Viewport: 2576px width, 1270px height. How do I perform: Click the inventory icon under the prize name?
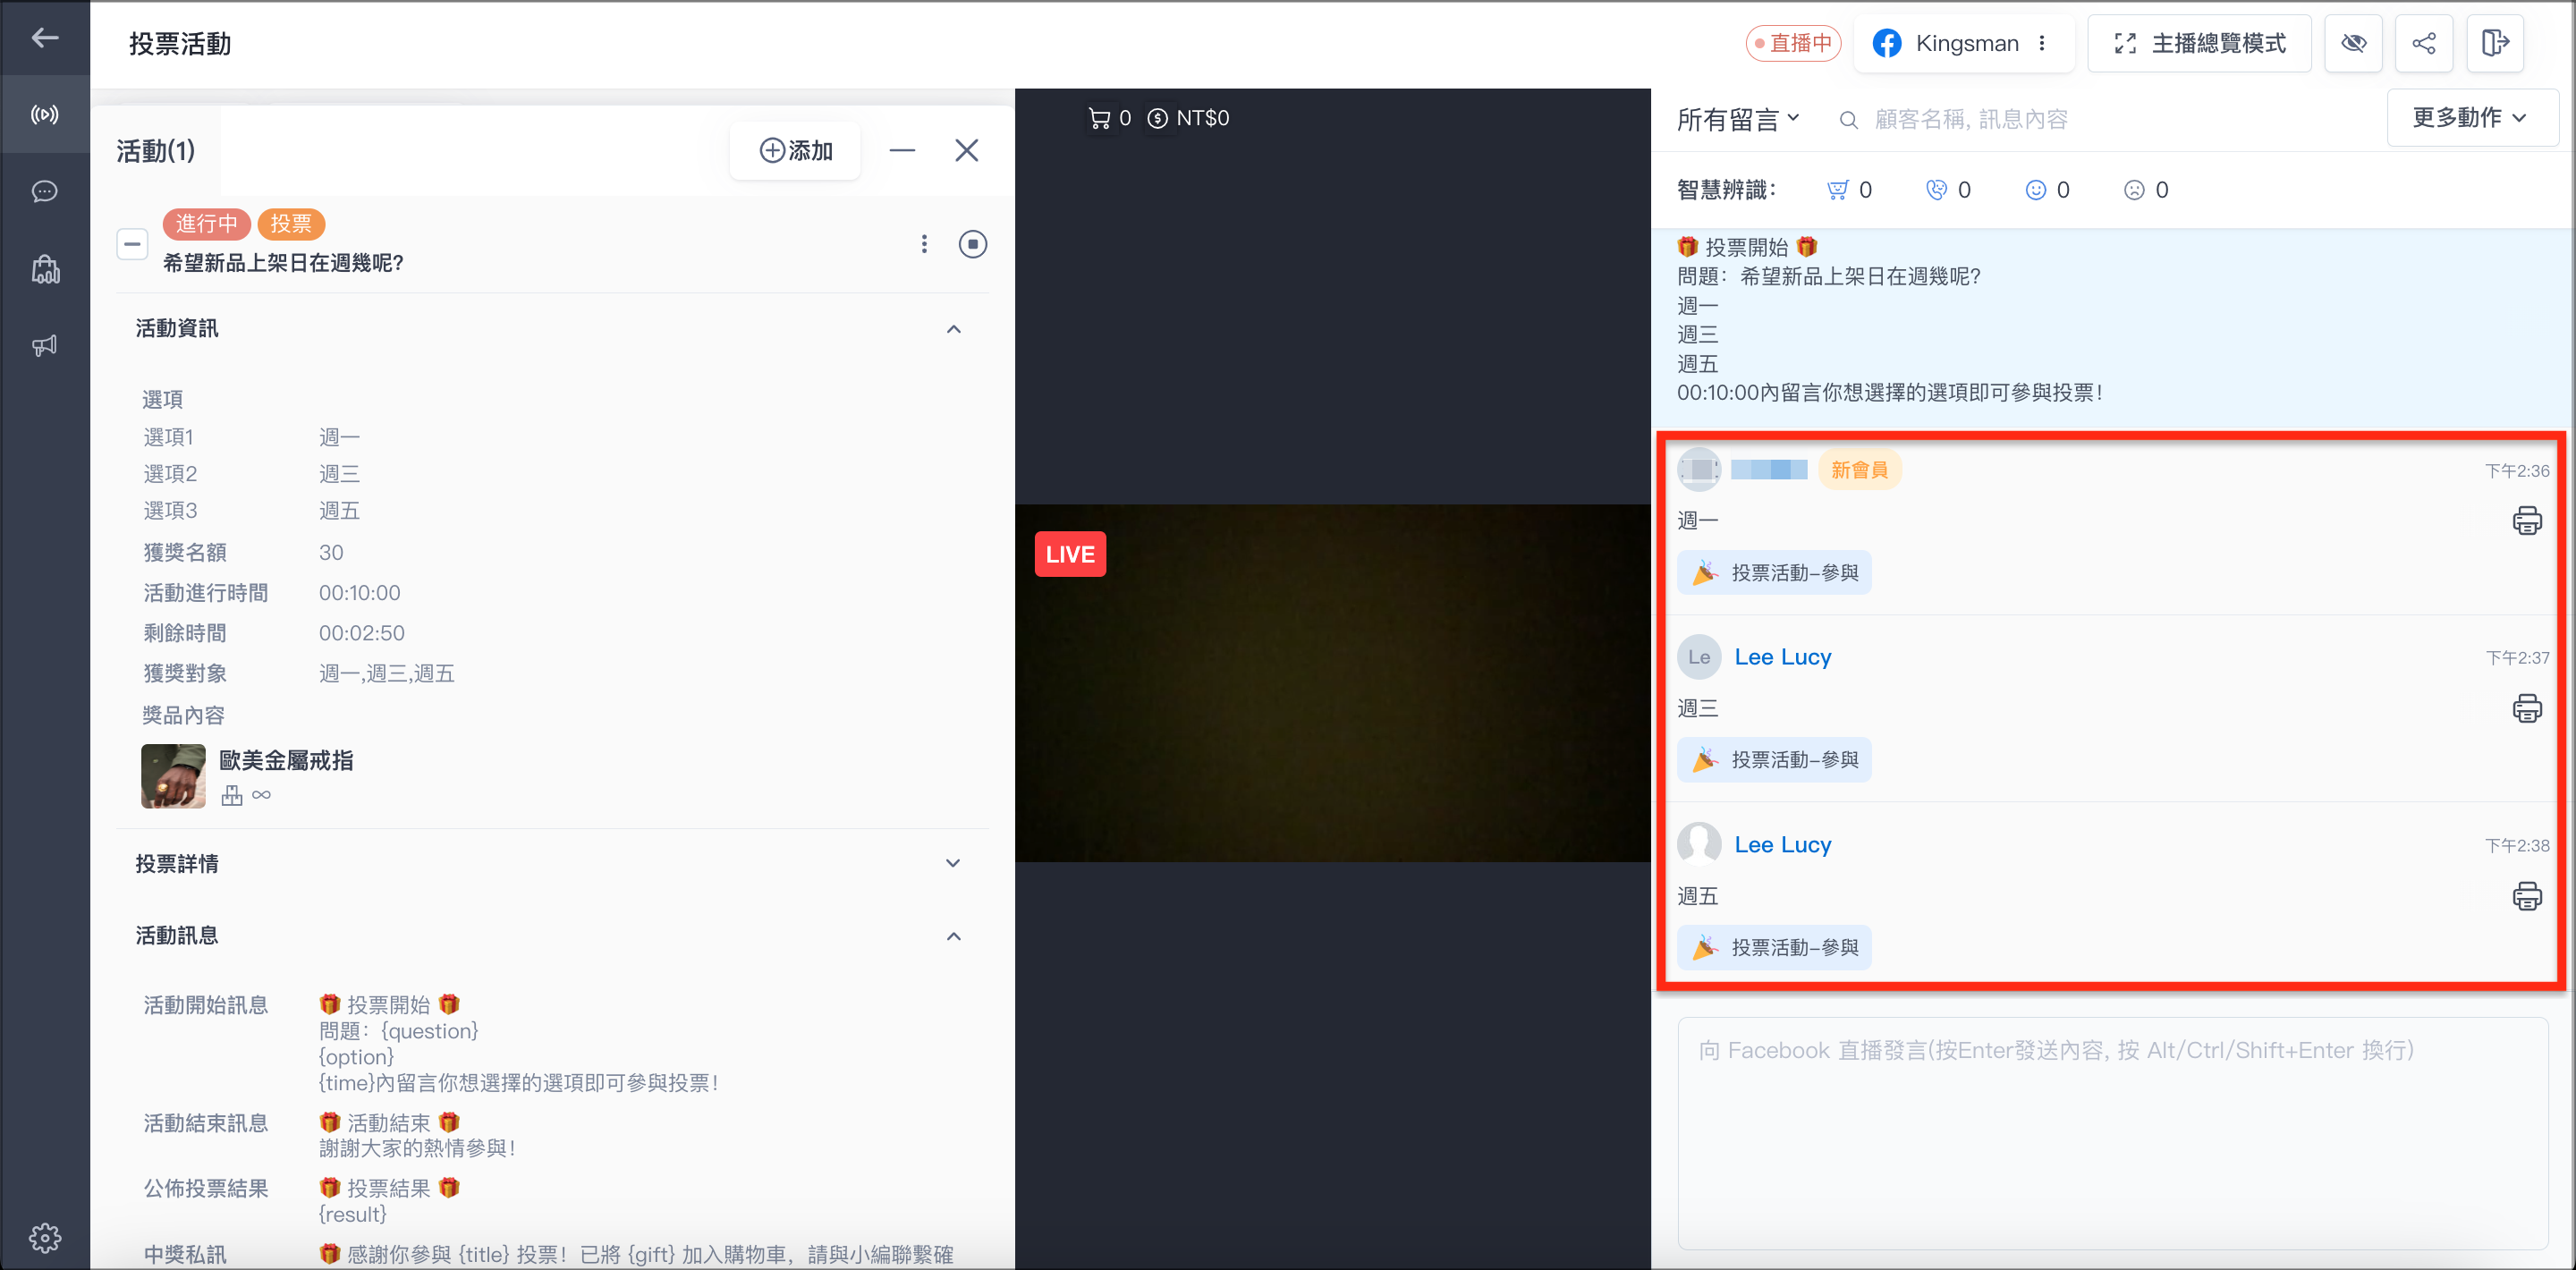tap(232, 795)
